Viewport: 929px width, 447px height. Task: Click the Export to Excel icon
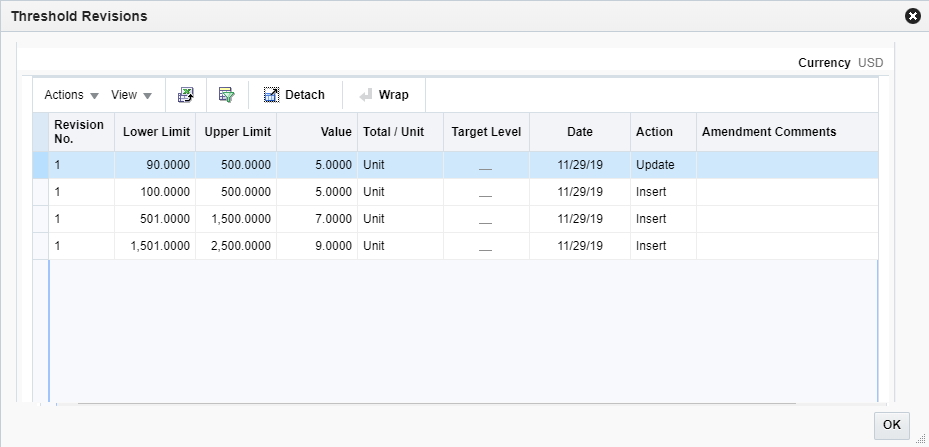point(185,95)
